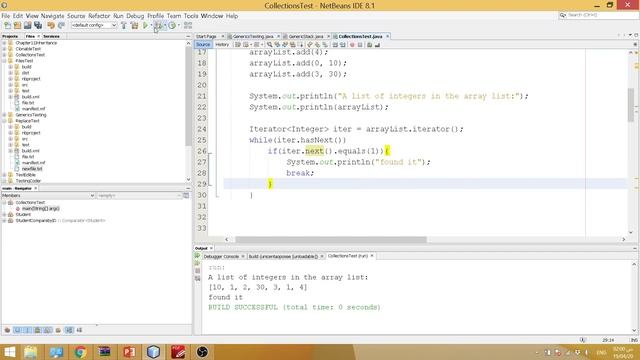Open the Refactor menu
The image size is (640, 360).
(99, 16)
